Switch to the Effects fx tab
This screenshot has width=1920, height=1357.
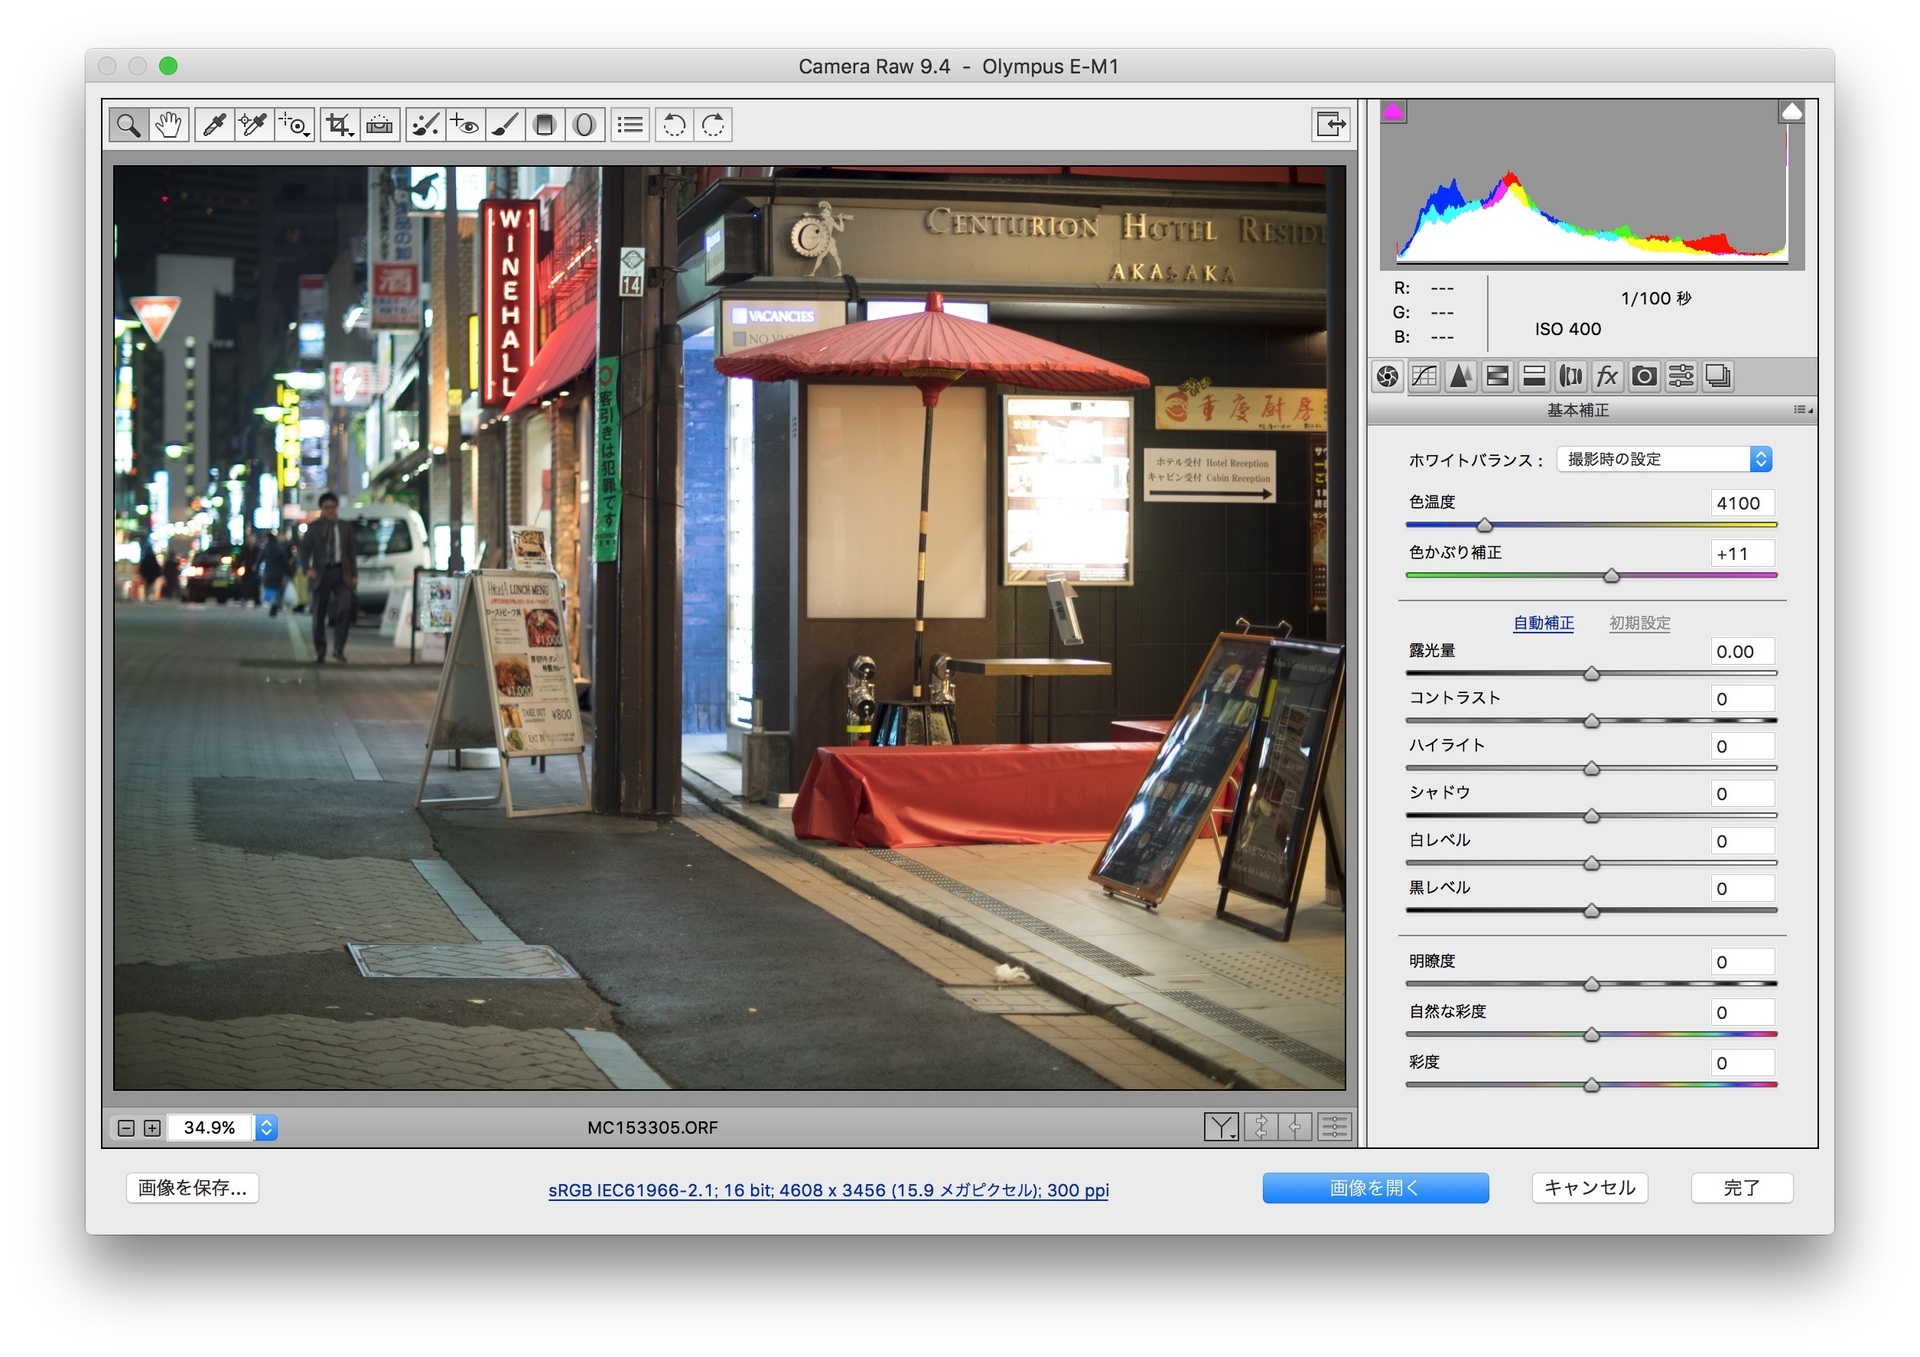(1607, 377)
